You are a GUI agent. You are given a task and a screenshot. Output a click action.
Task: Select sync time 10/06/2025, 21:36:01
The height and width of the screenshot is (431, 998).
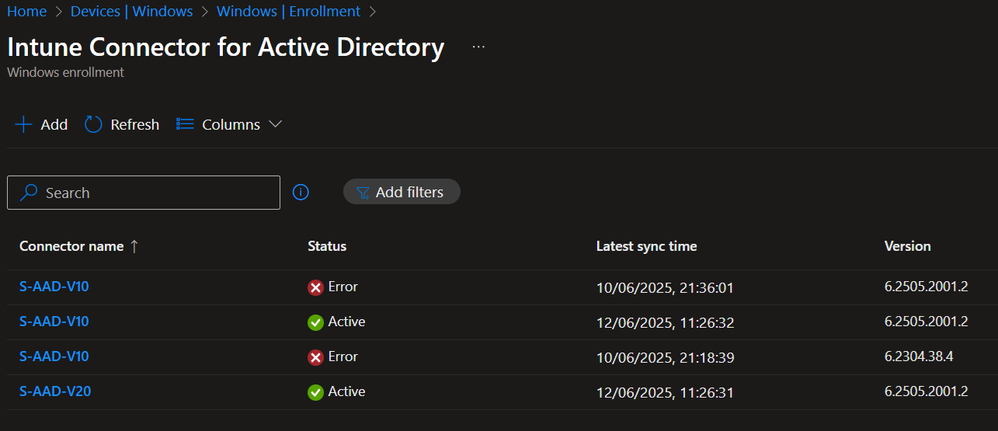click(x=665, y=288)
